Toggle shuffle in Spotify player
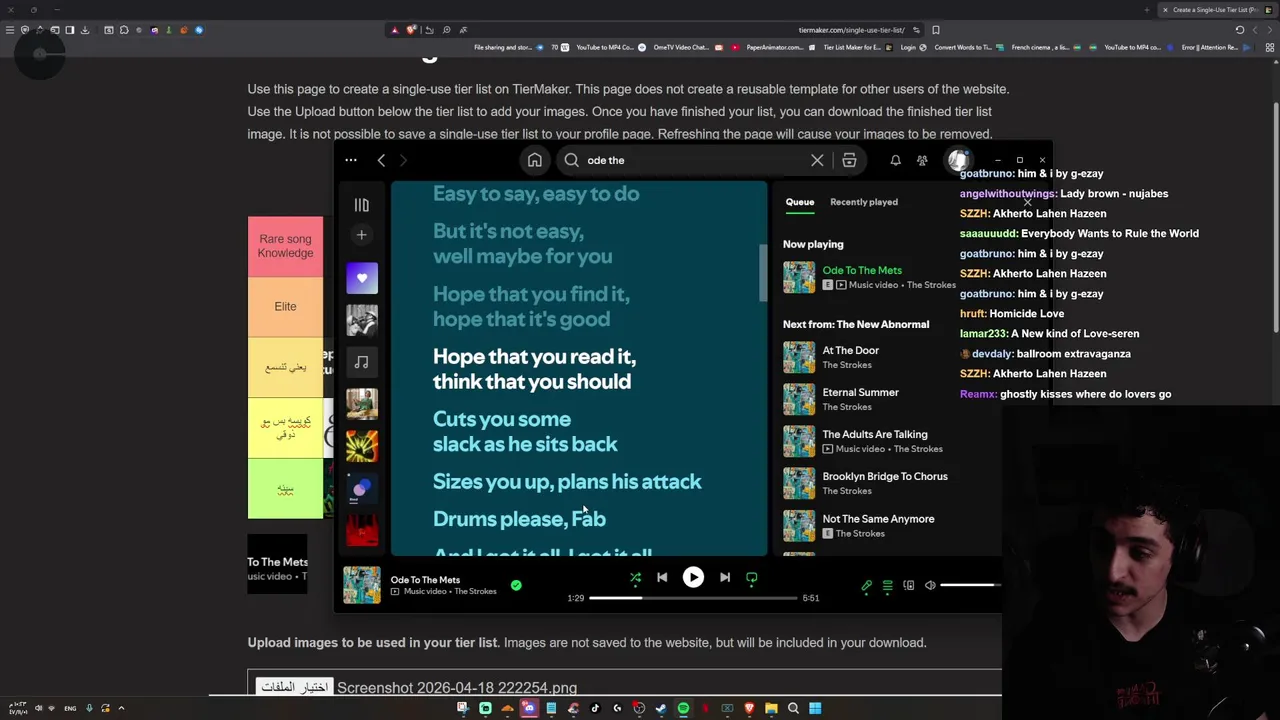This screenshot has width=1280, height=720. tap(635, 577)
